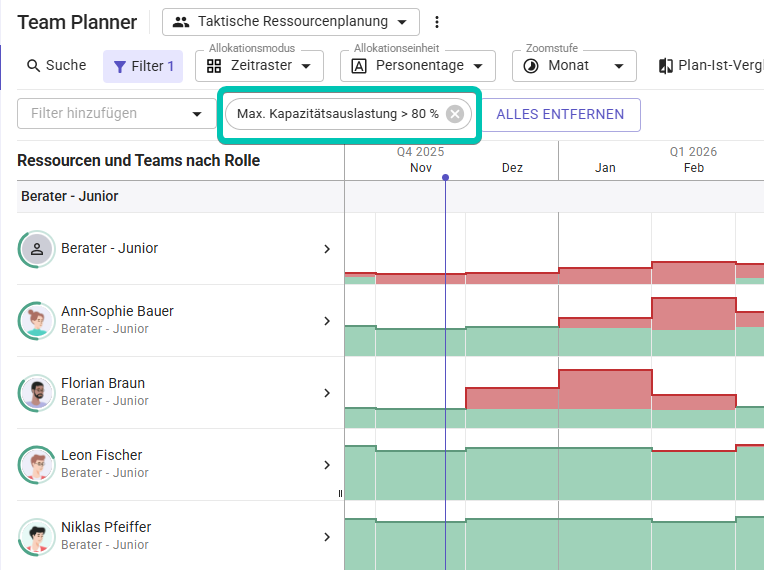This screenshot has height=570, width=764.
Task: Click ALLES ENTFERNEN to clear filters
Action: click(x=560, y=114)
